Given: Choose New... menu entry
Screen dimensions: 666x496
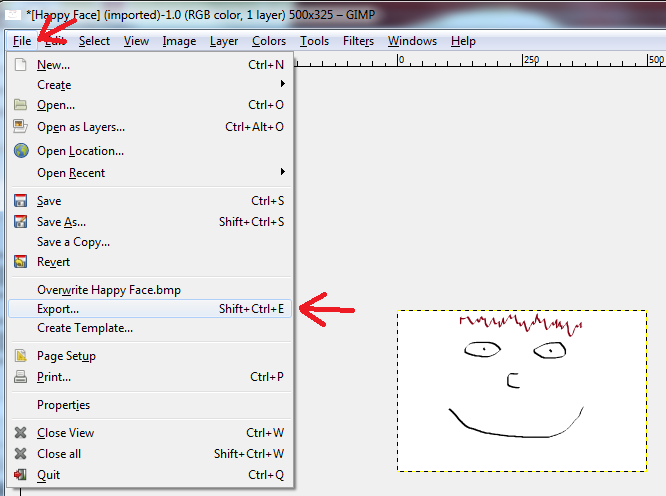Looking at the screenshot, I should point(150,65).
